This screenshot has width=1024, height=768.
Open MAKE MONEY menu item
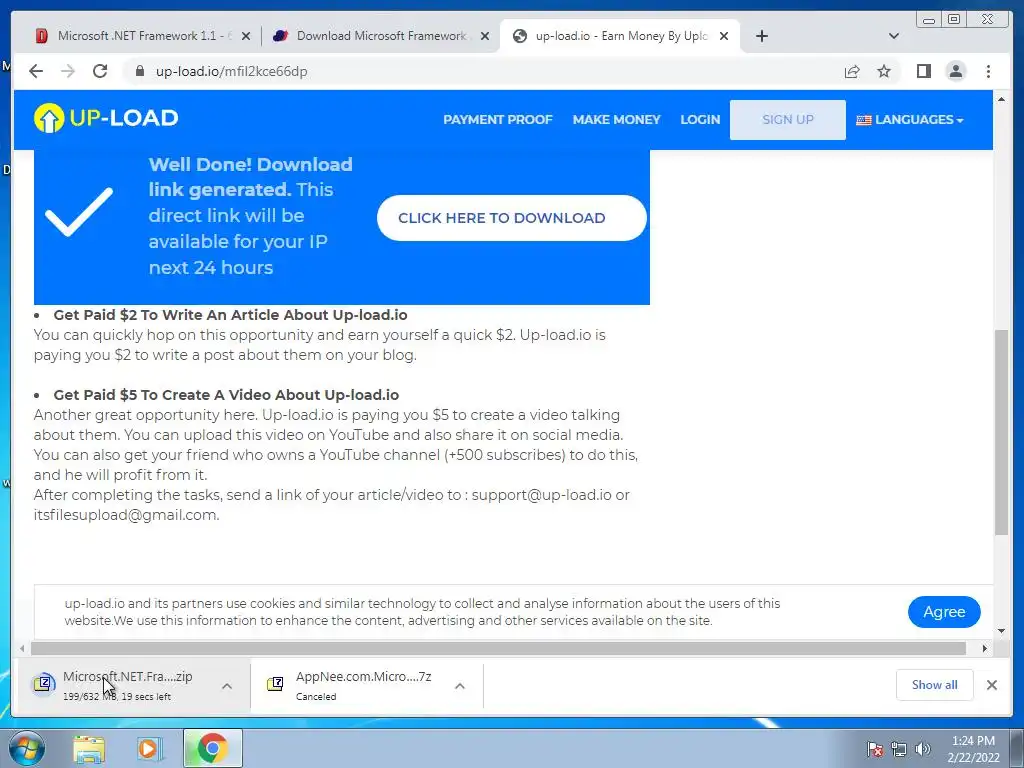616,120
